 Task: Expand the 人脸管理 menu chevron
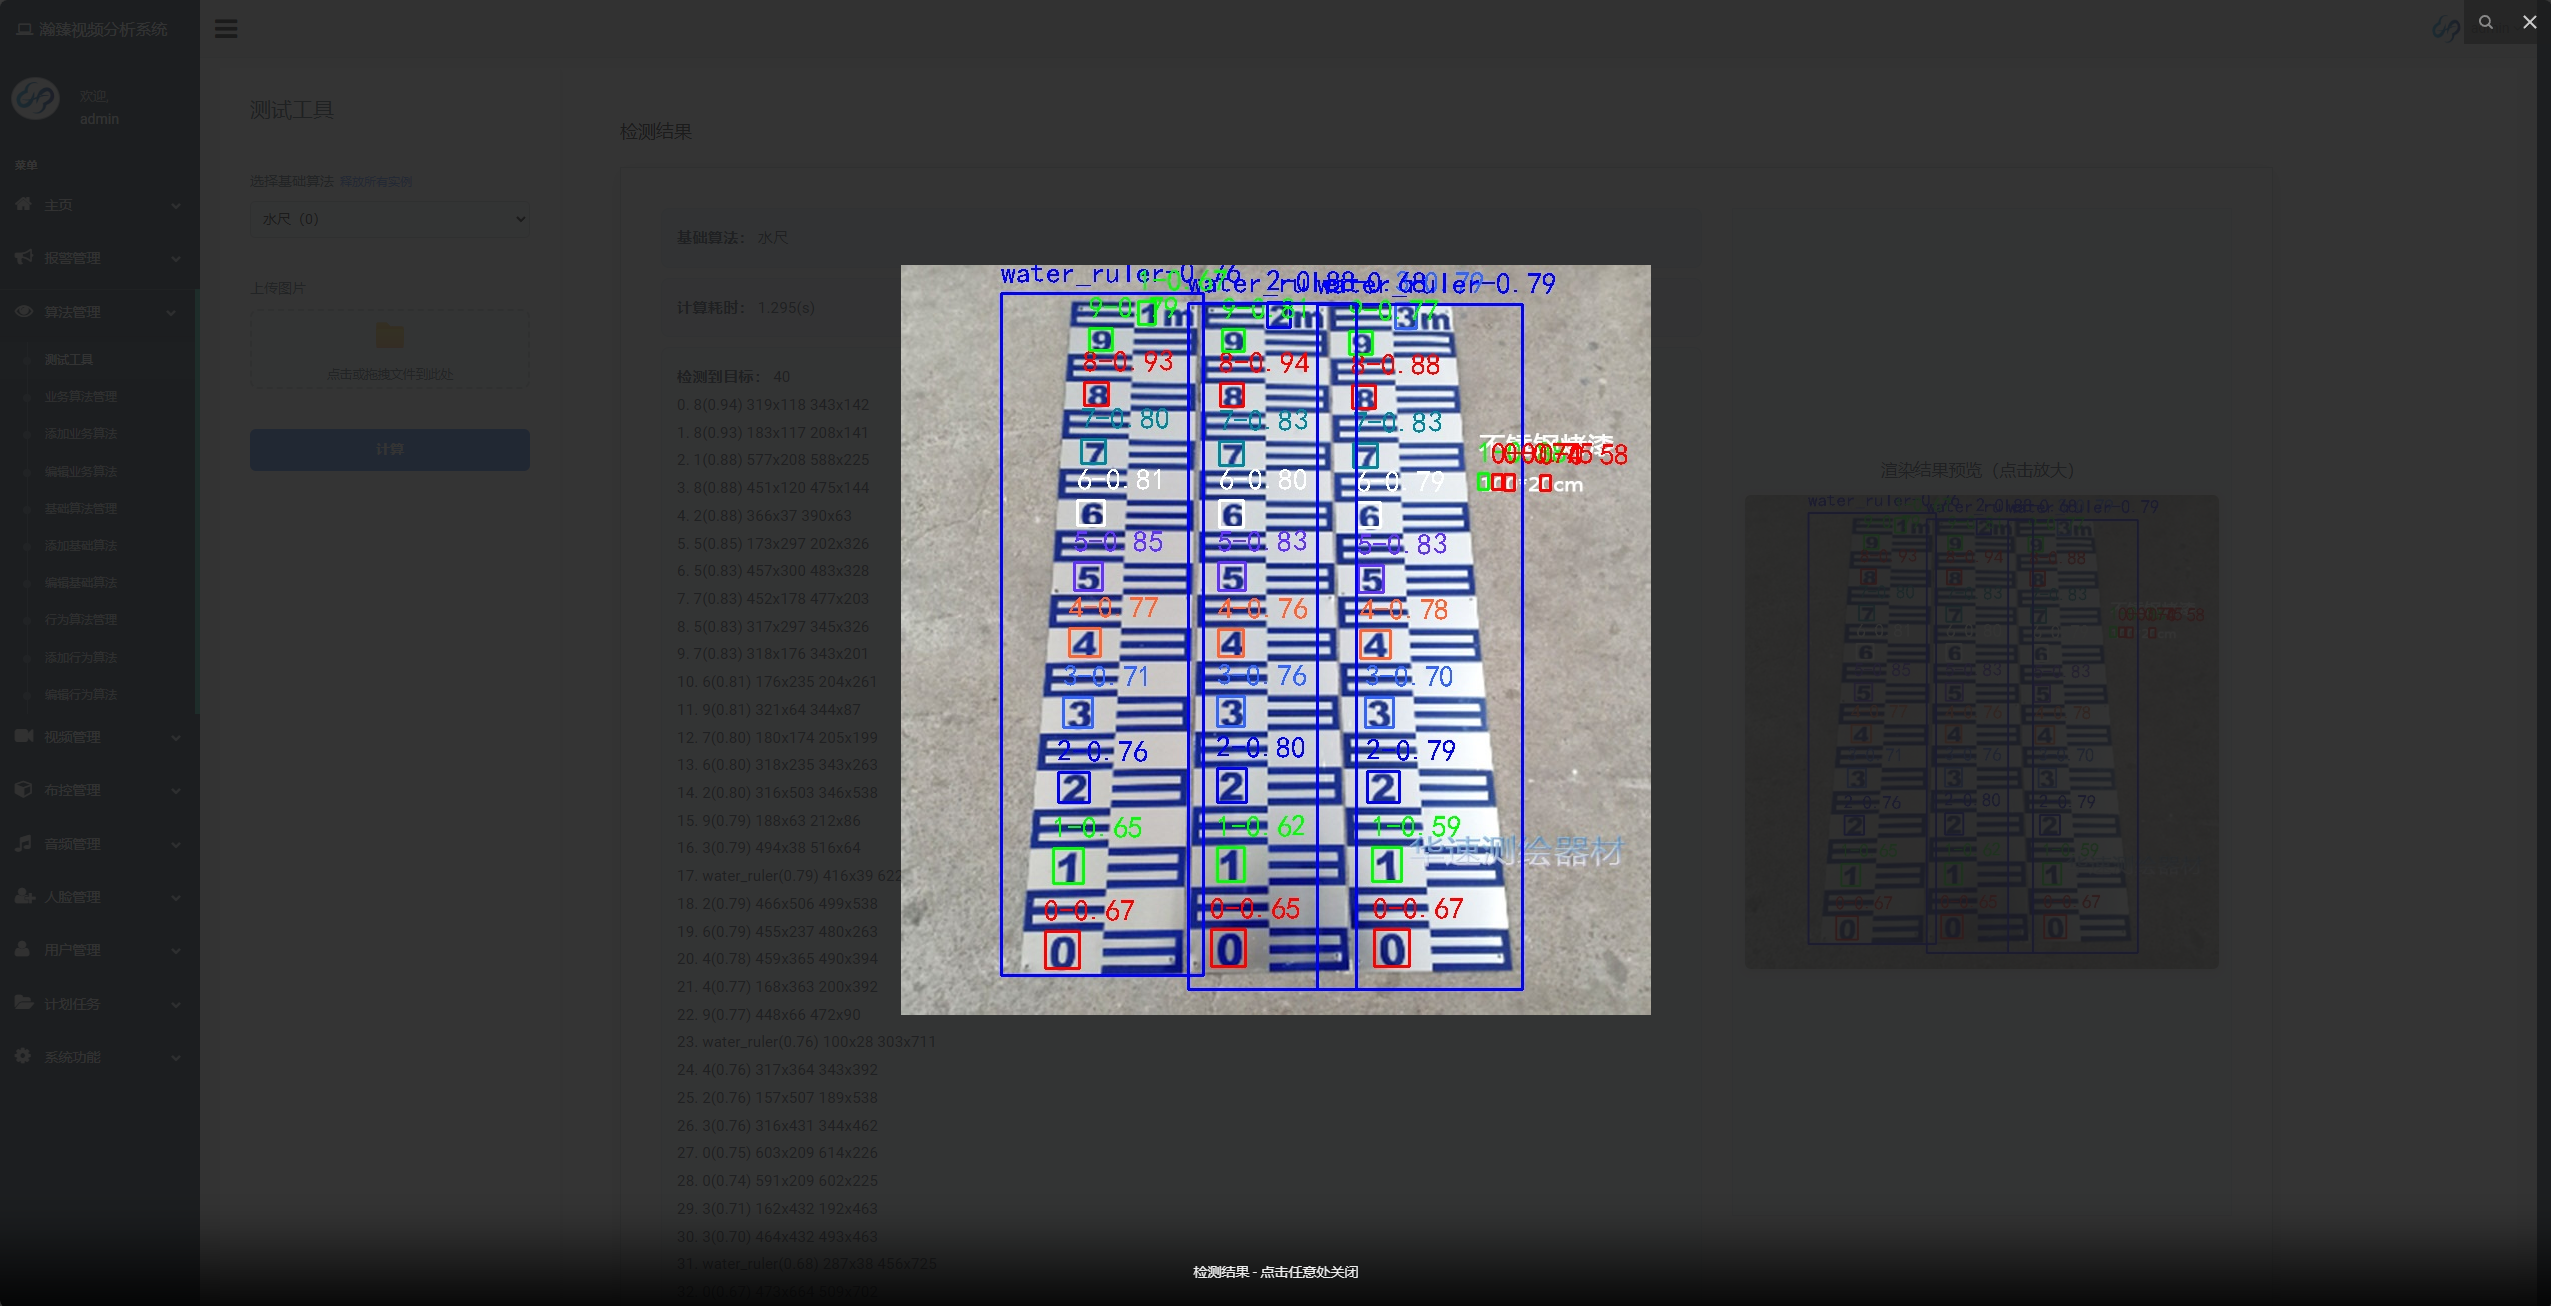[176, 898]
